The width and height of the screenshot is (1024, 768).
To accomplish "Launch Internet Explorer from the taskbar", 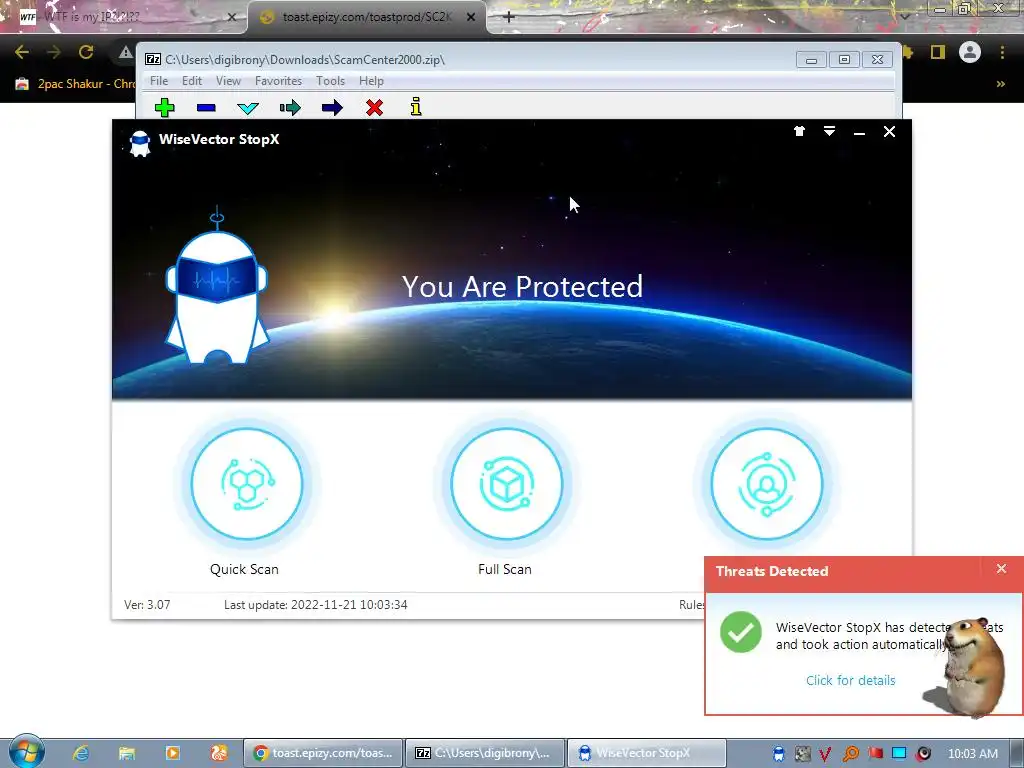I will coord(81,753).
